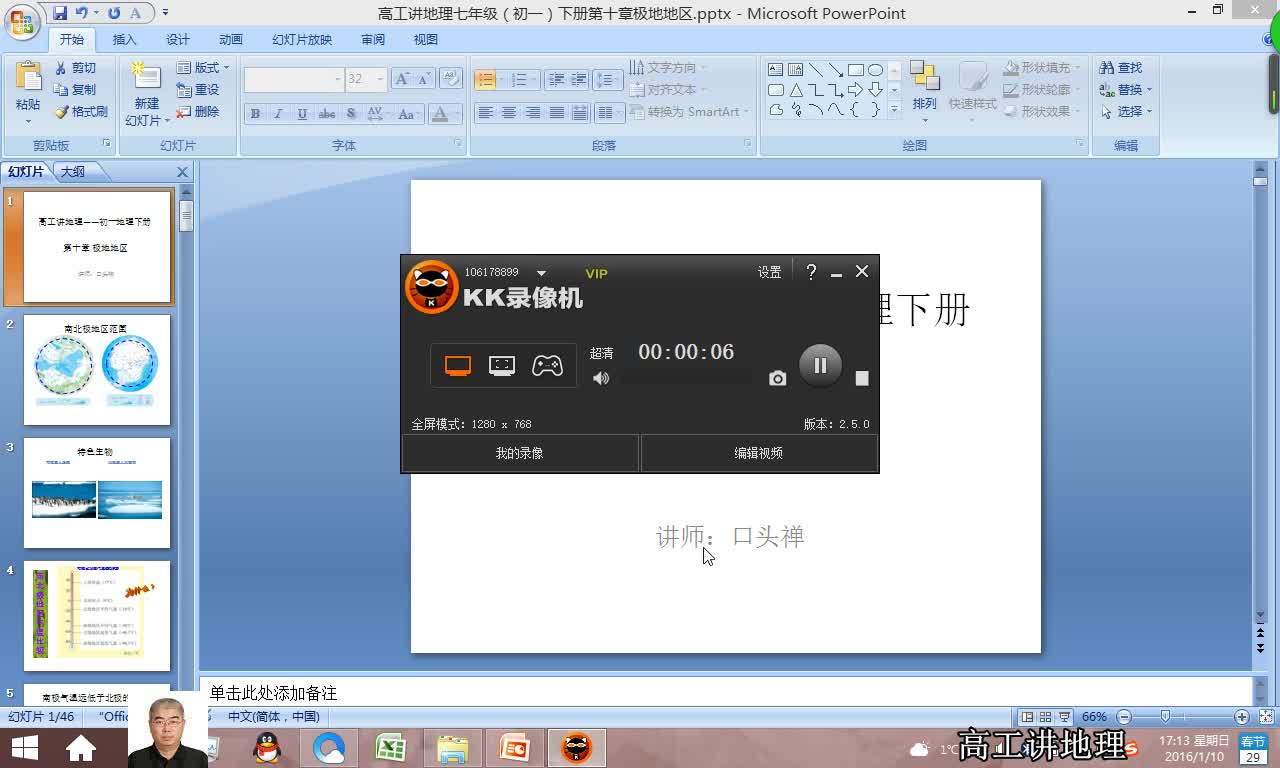This screenshot has height=768, width=1280.
Task: Open Excel from the taskbar
Action: coord(390,748)
